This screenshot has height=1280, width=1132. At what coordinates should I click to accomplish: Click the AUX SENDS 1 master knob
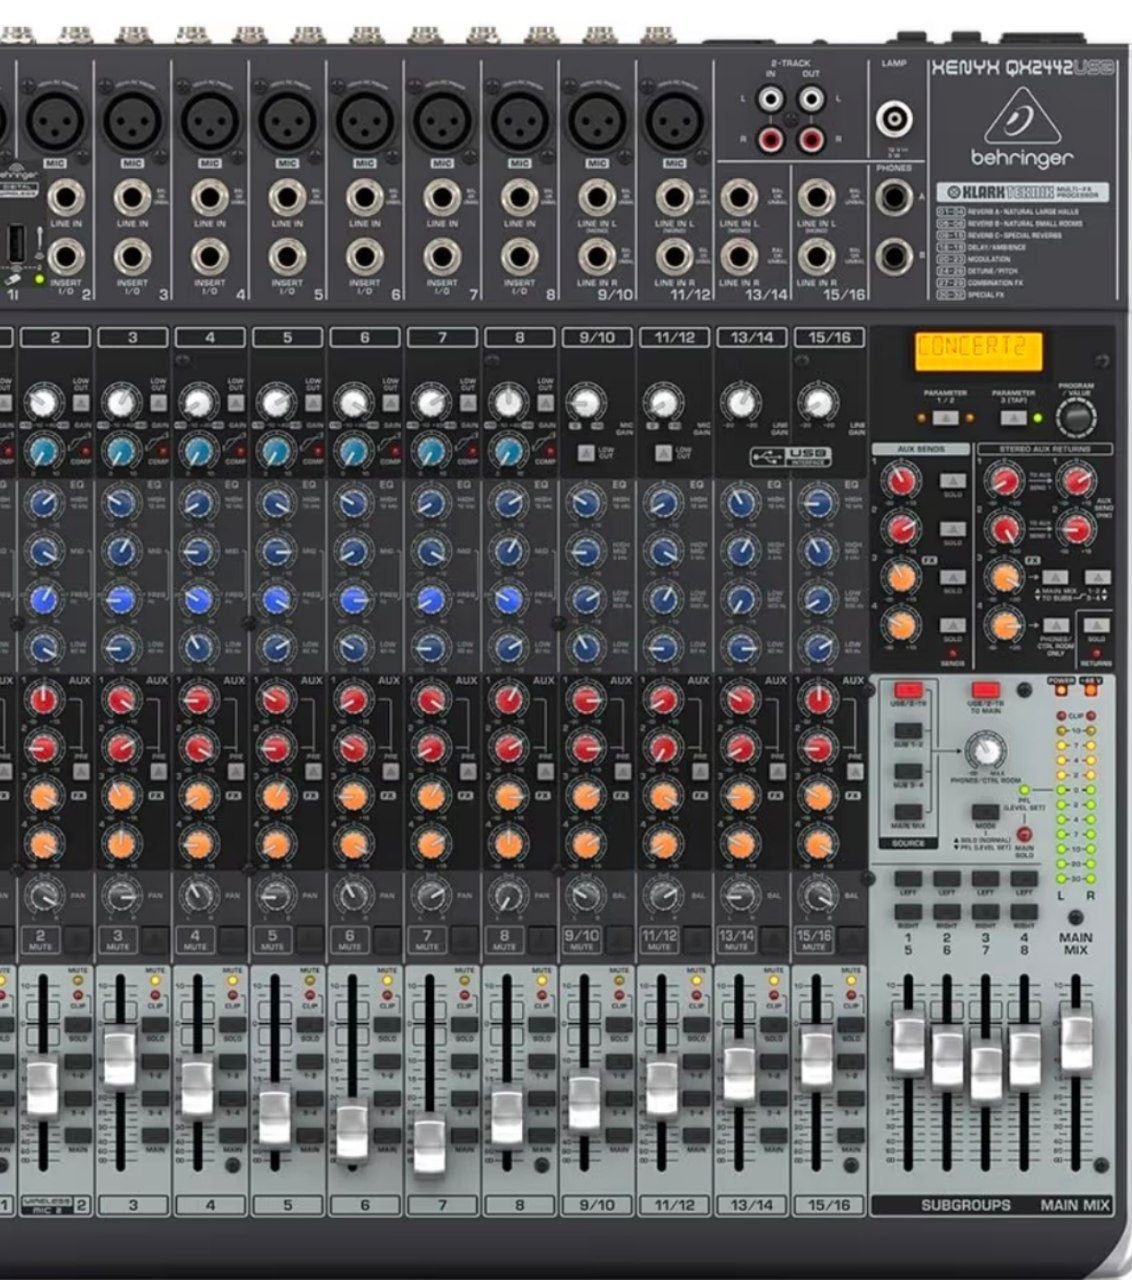click(901, 482)
